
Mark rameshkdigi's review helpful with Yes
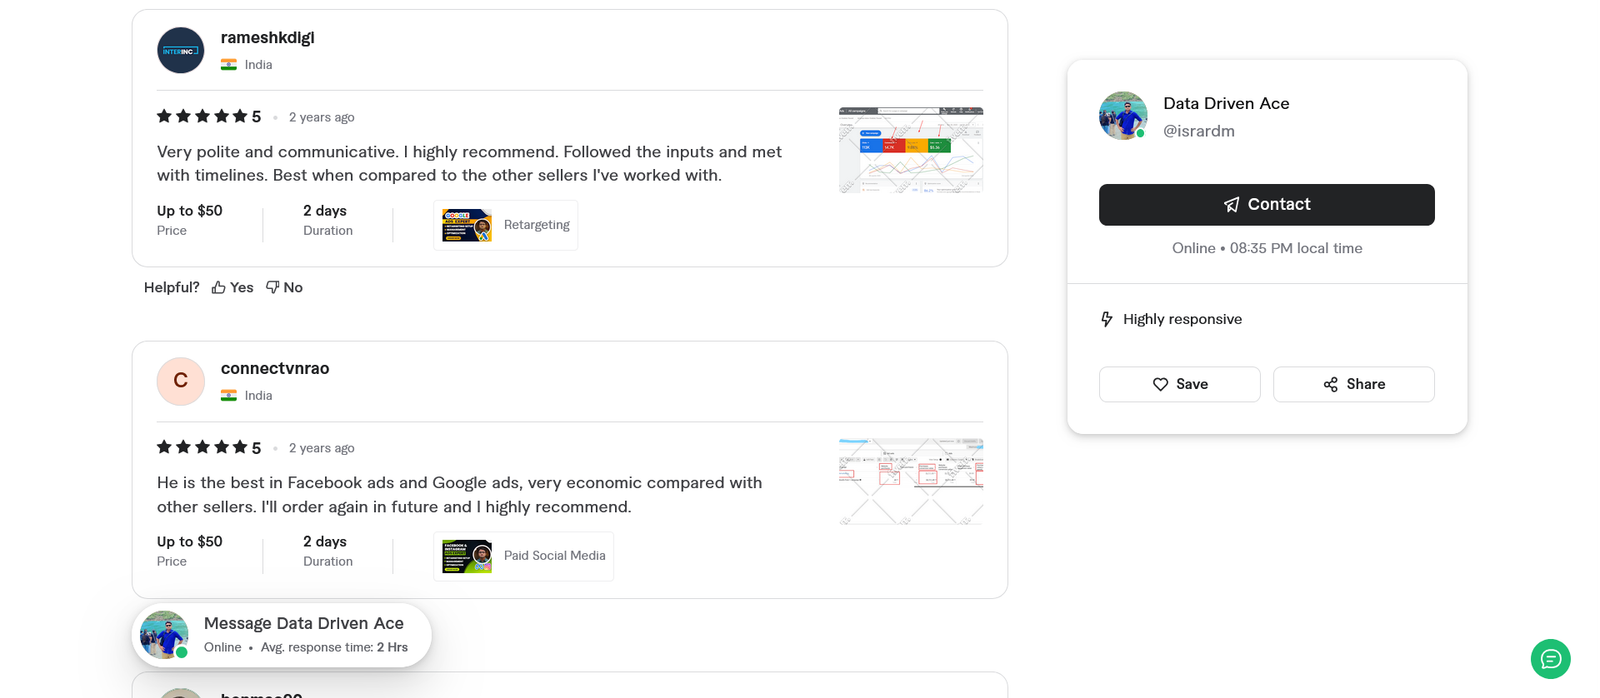232,287
